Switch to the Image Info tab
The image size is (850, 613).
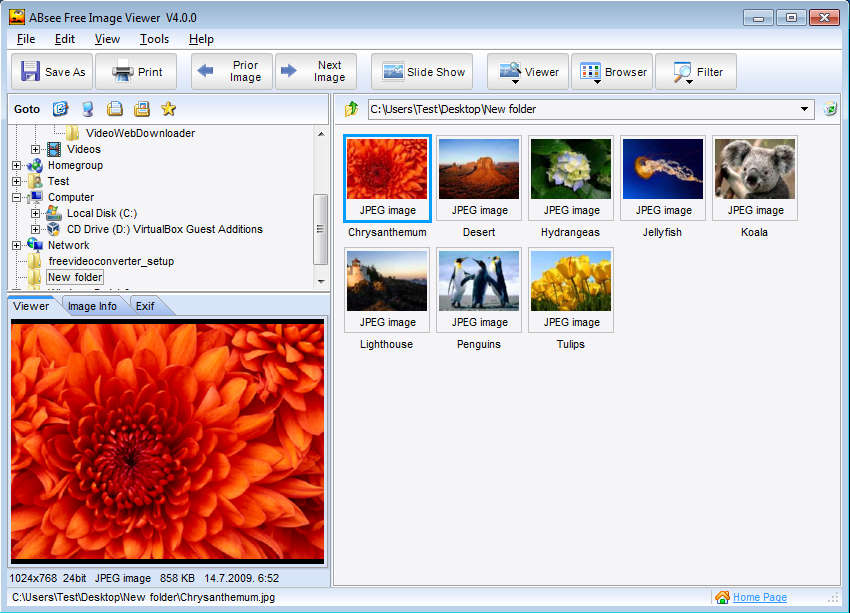tap(92, 306)
